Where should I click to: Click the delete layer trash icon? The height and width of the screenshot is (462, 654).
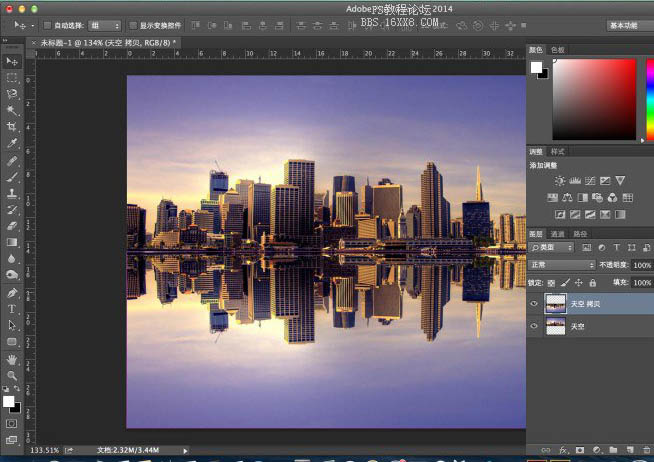tap(646, 450)
